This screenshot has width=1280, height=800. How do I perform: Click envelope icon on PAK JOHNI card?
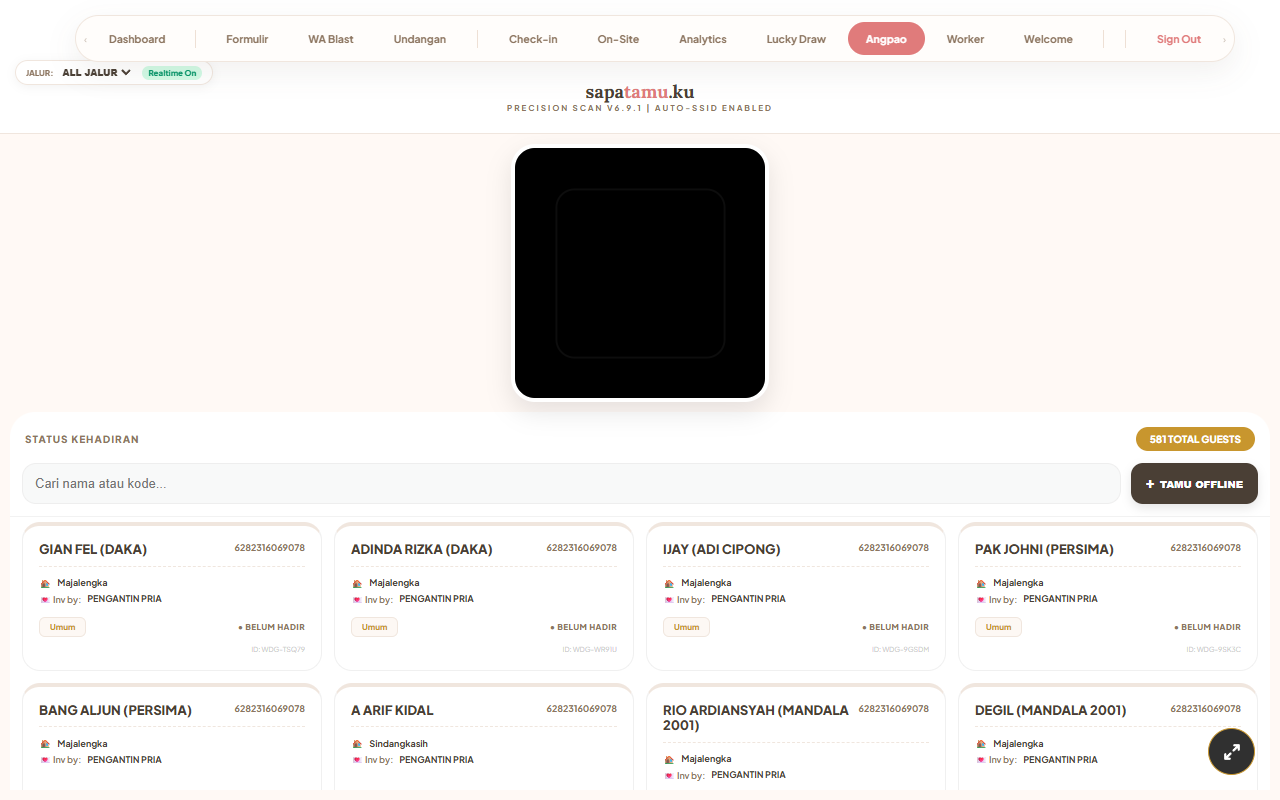981,600
